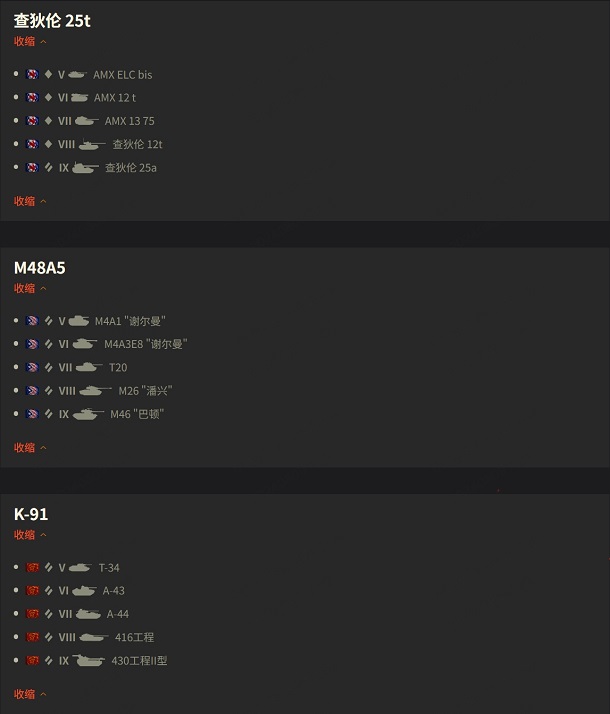Open the M4A3E8 谢尔曼 tank link

tap(146, 344)
